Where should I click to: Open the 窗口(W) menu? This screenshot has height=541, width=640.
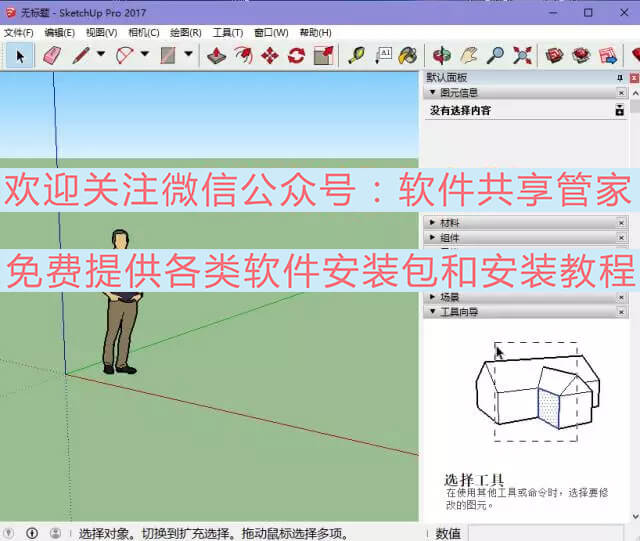(271, 33)
